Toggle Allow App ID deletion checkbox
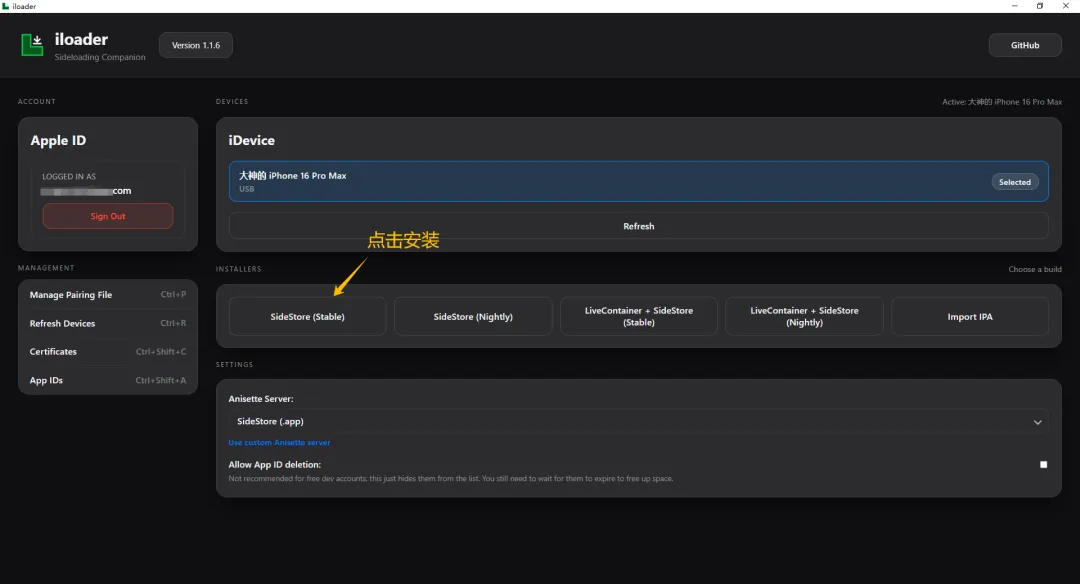 click(x=1043, y=465)
